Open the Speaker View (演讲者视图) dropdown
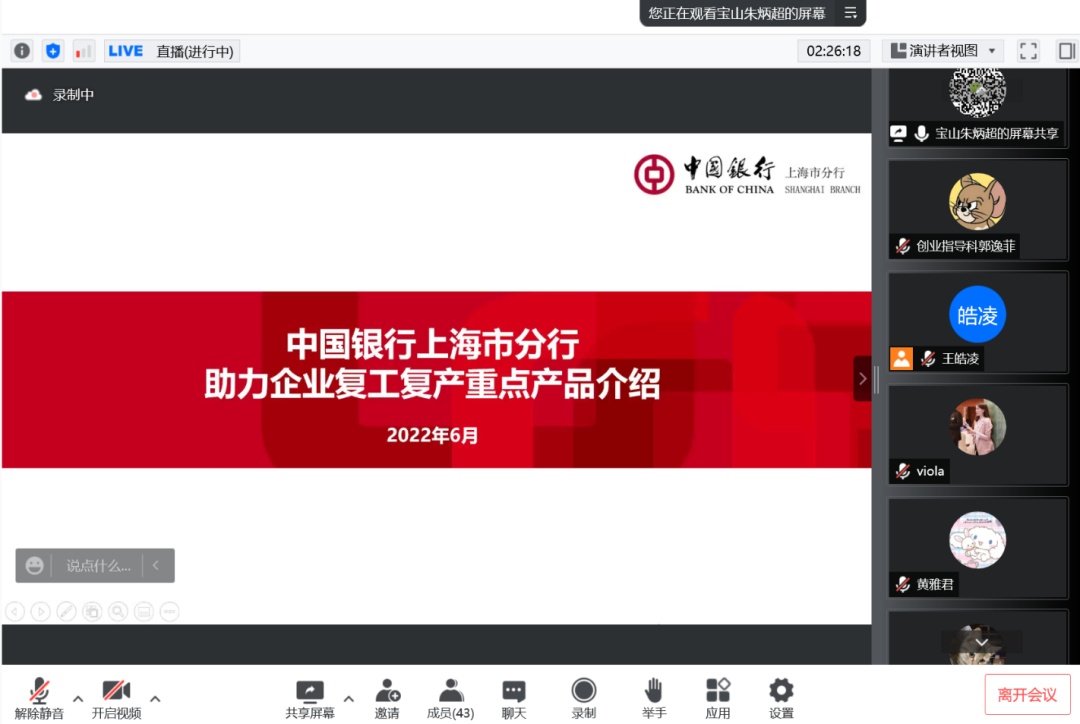Screen dimensions: 1080x724 point(942,51)
